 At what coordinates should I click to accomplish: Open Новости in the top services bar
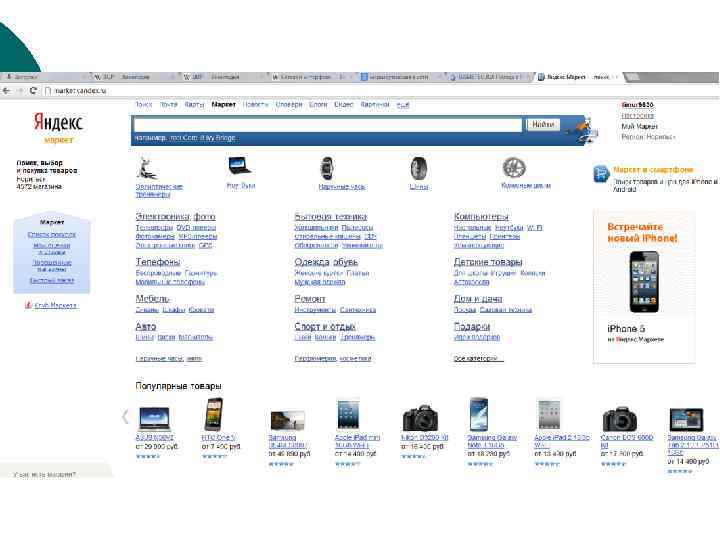[255, 105]
